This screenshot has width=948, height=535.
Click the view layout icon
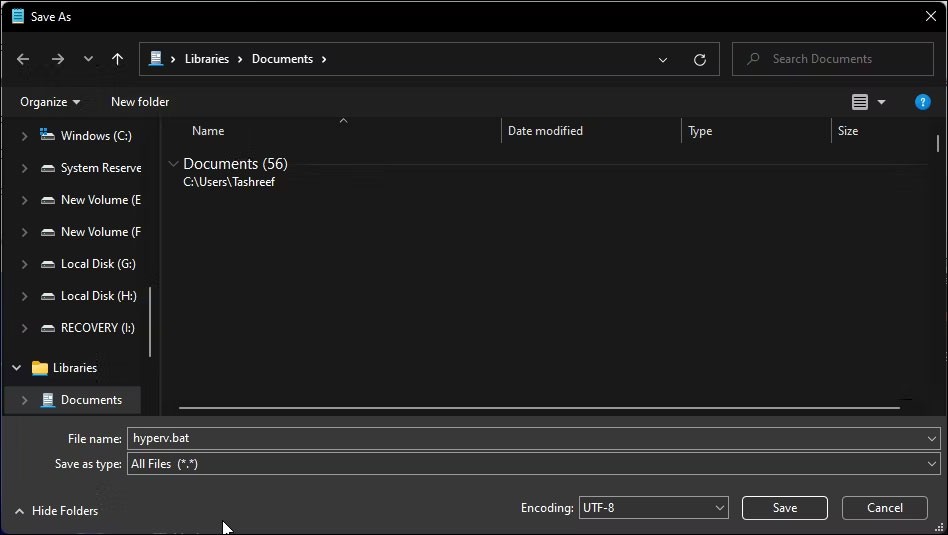click(860, 102)
